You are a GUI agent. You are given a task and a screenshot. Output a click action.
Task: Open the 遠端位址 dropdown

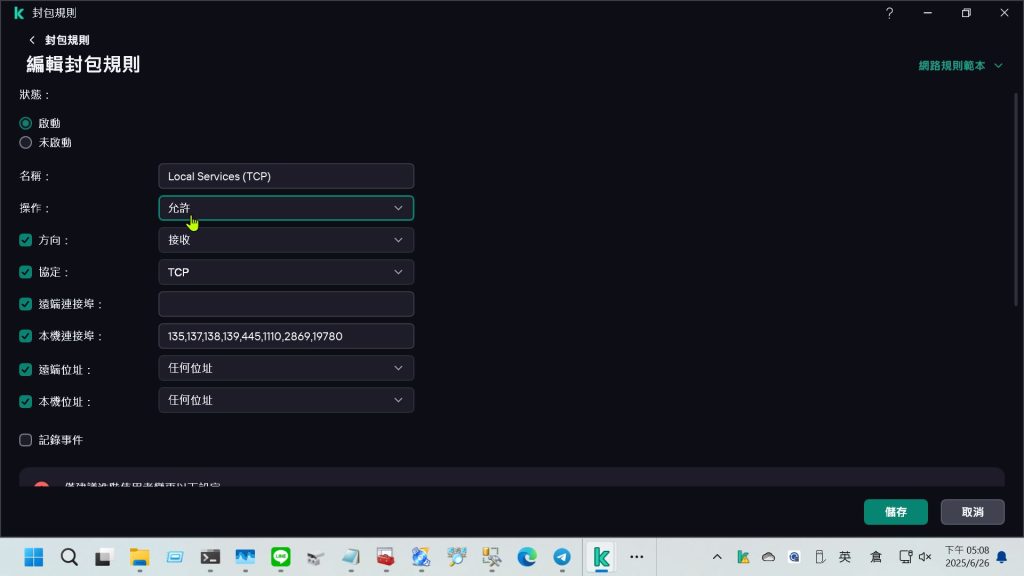(x=286, y=368)
